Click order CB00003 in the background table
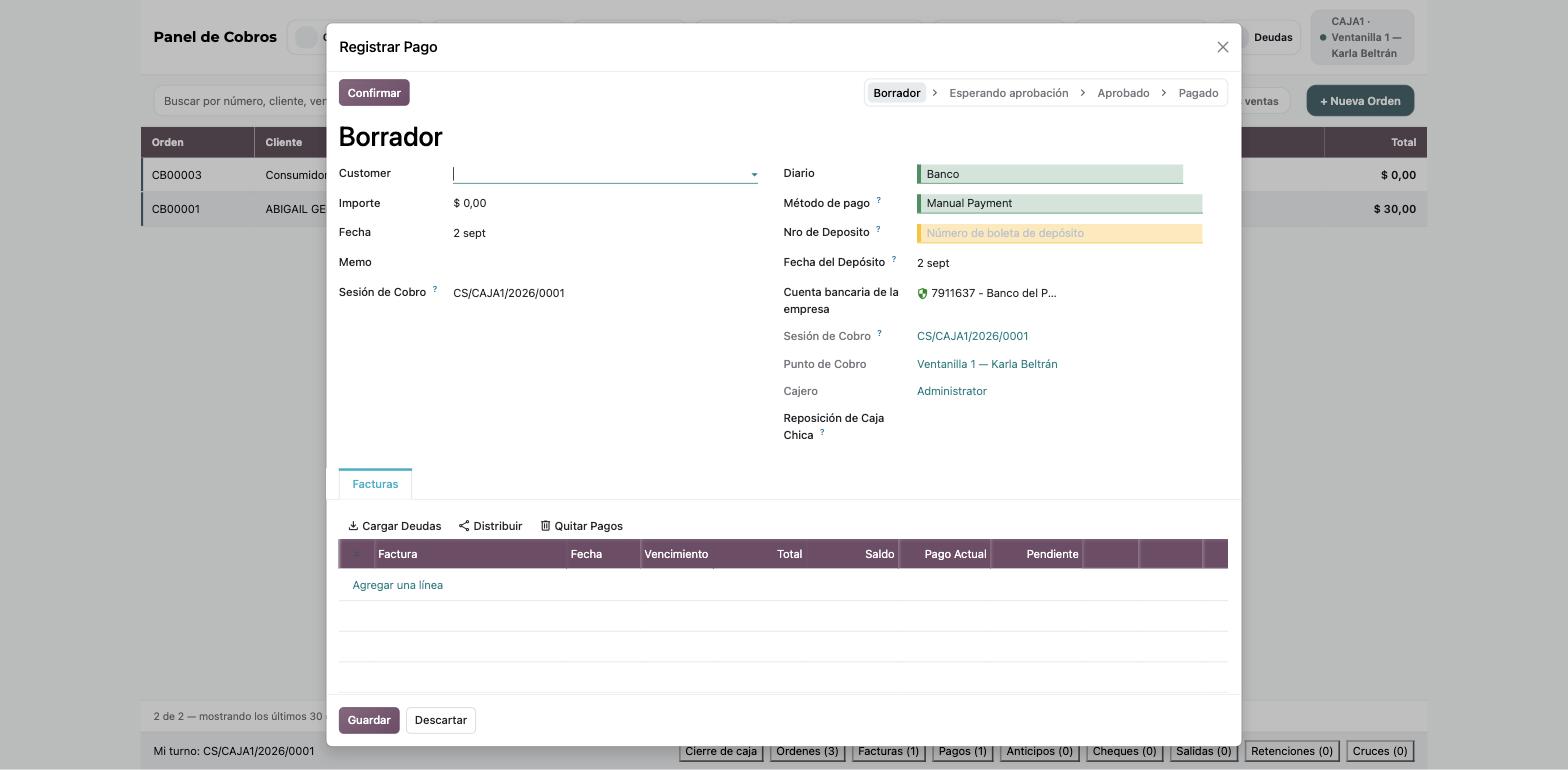The image size is (1568, 770). click(x=177, y=175)
